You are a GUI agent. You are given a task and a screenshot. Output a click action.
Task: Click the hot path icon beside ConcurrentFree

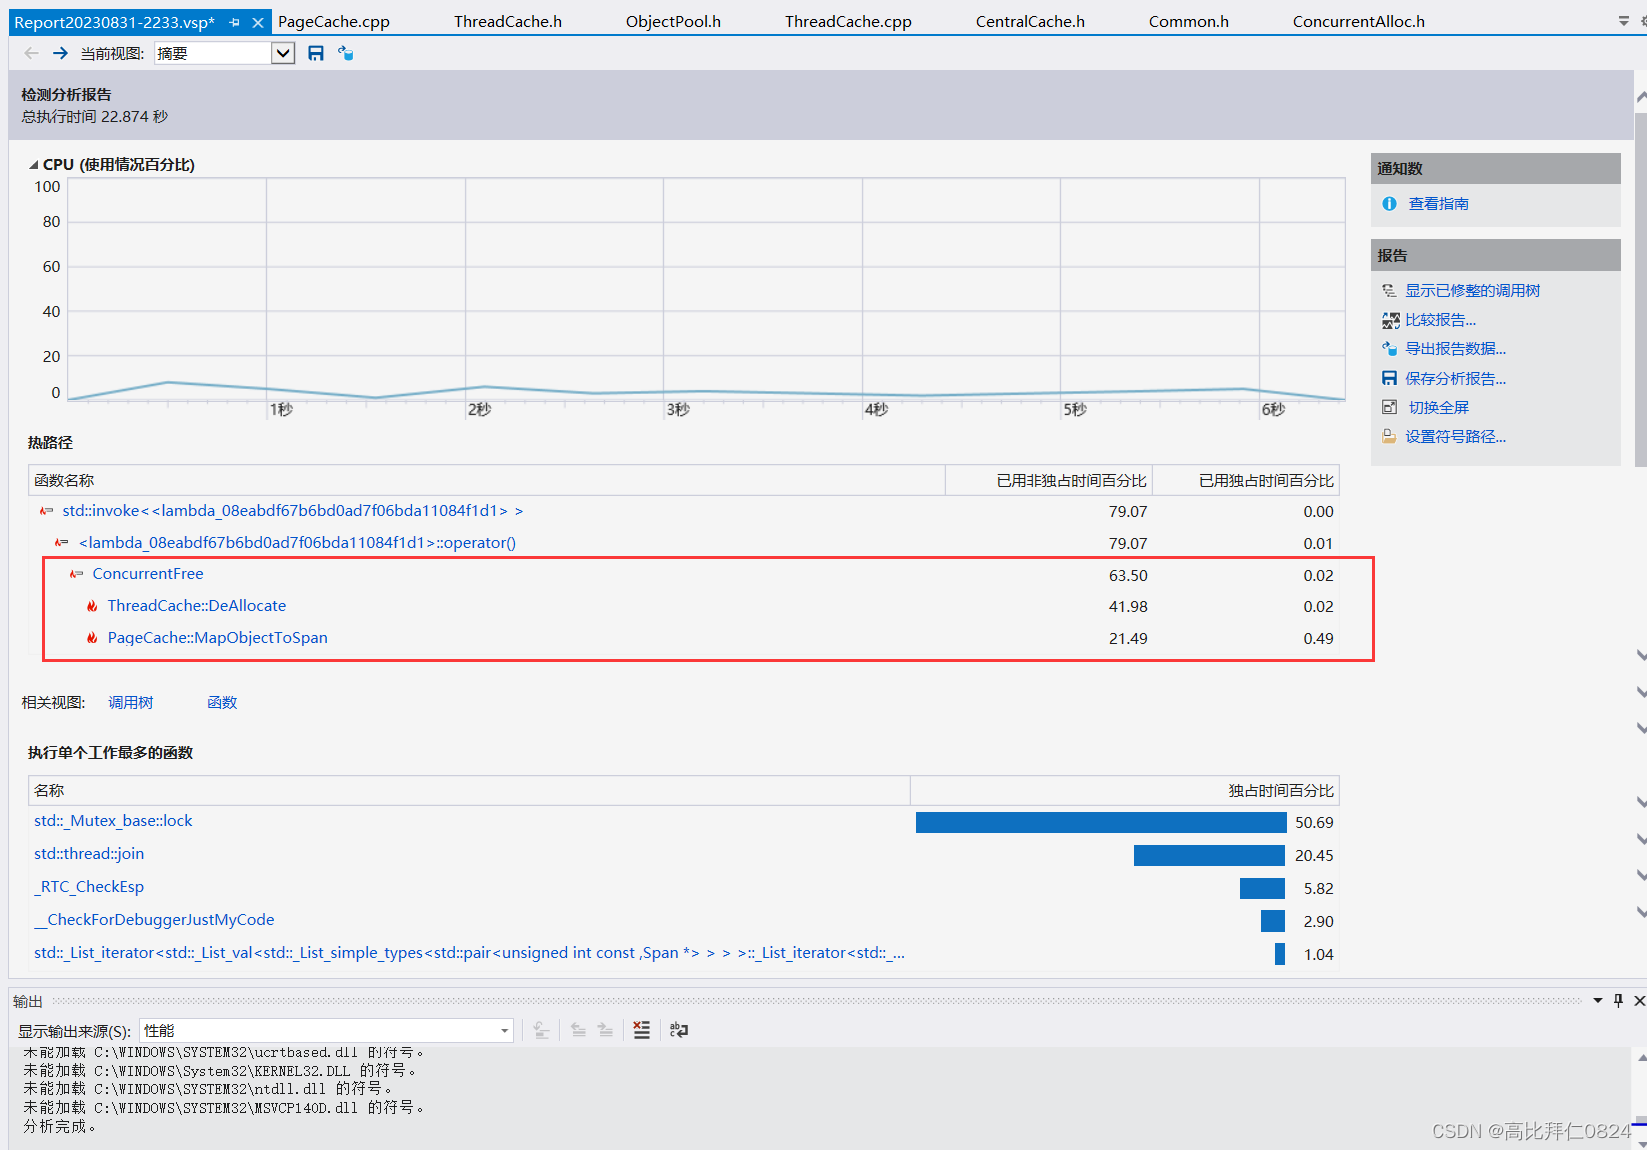pos(76,574)
